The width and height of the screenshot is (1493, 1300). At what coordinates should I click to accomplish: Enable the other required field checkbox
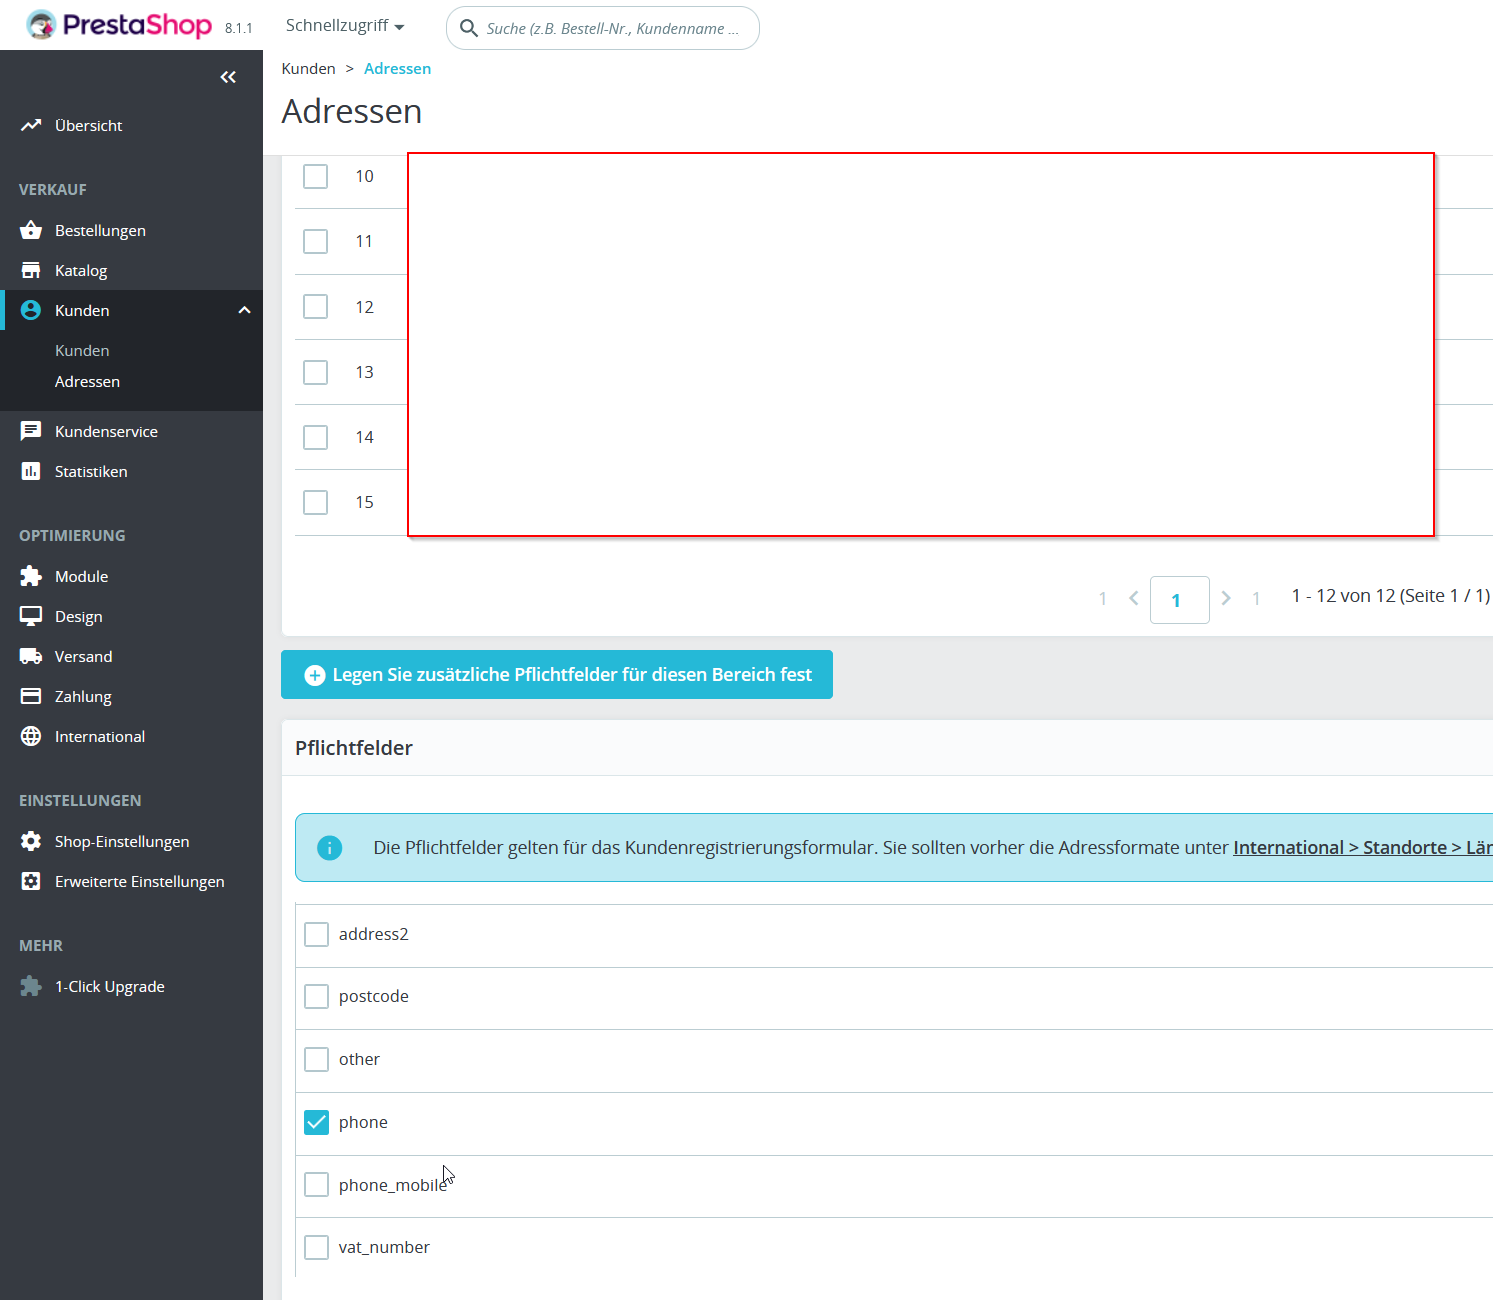coord(316,1059)
